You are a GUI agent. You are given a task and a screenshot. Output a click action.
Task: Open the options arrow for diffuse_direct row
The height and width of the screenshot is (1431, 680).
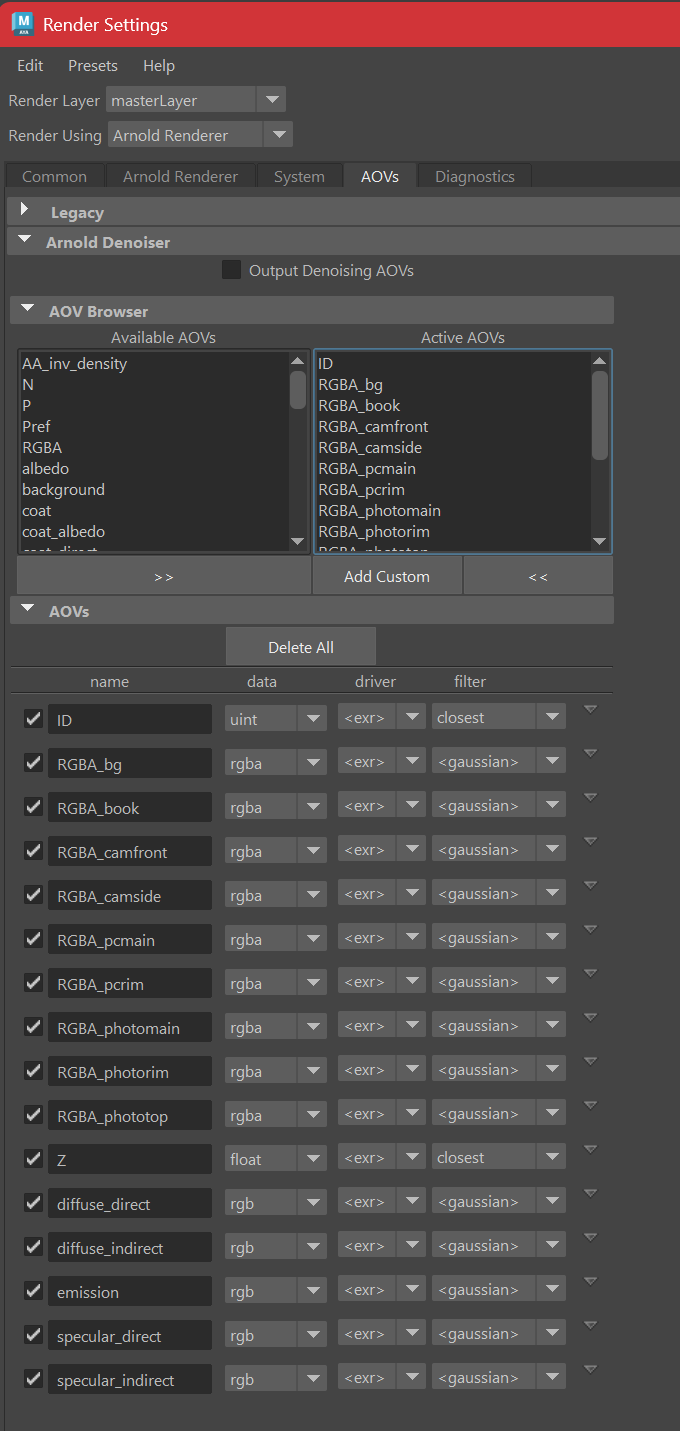(x=590, y=1193)
